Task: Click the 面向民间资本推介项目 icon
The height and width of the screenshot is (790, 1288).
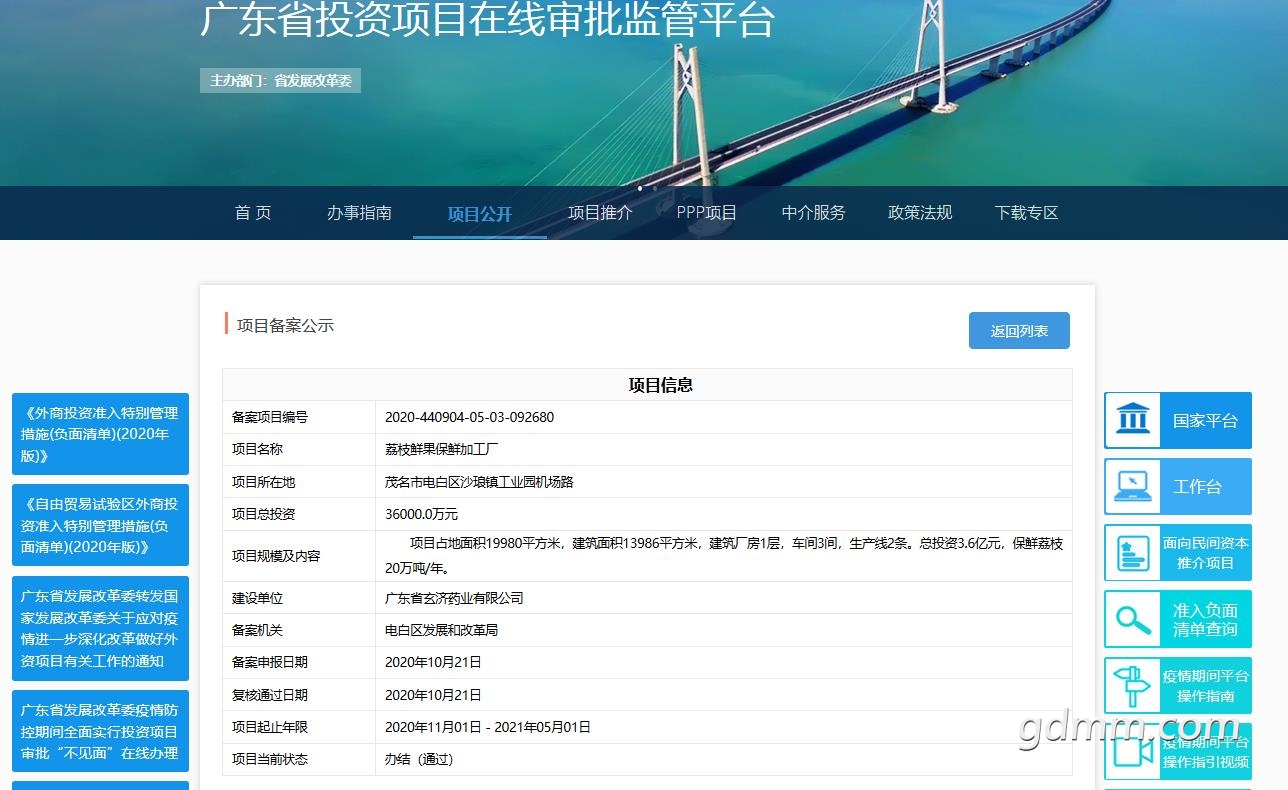Action: [x=1132, y=553]
